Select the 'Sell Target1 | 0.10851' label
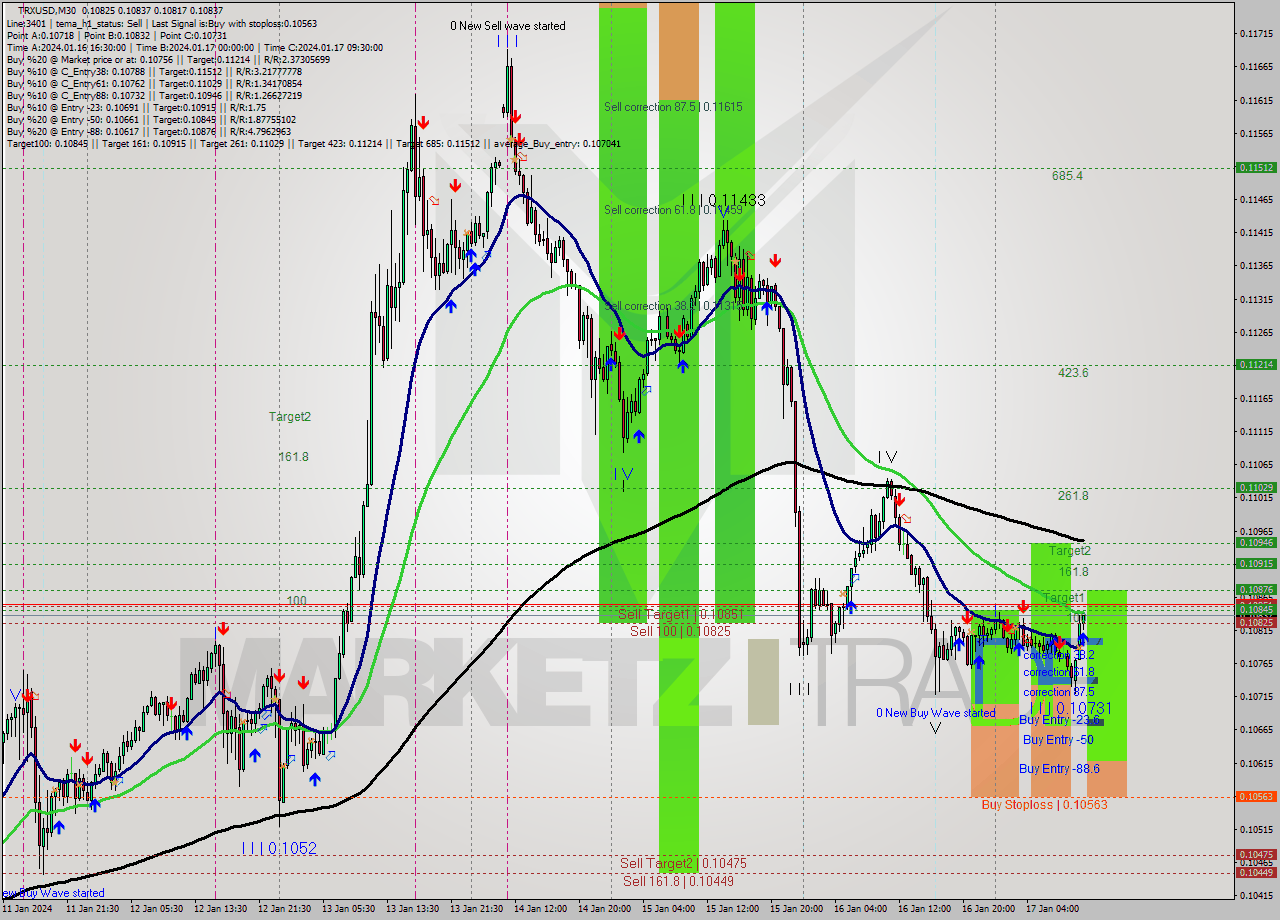1280x920 pixels. click(x=681, y=614)
